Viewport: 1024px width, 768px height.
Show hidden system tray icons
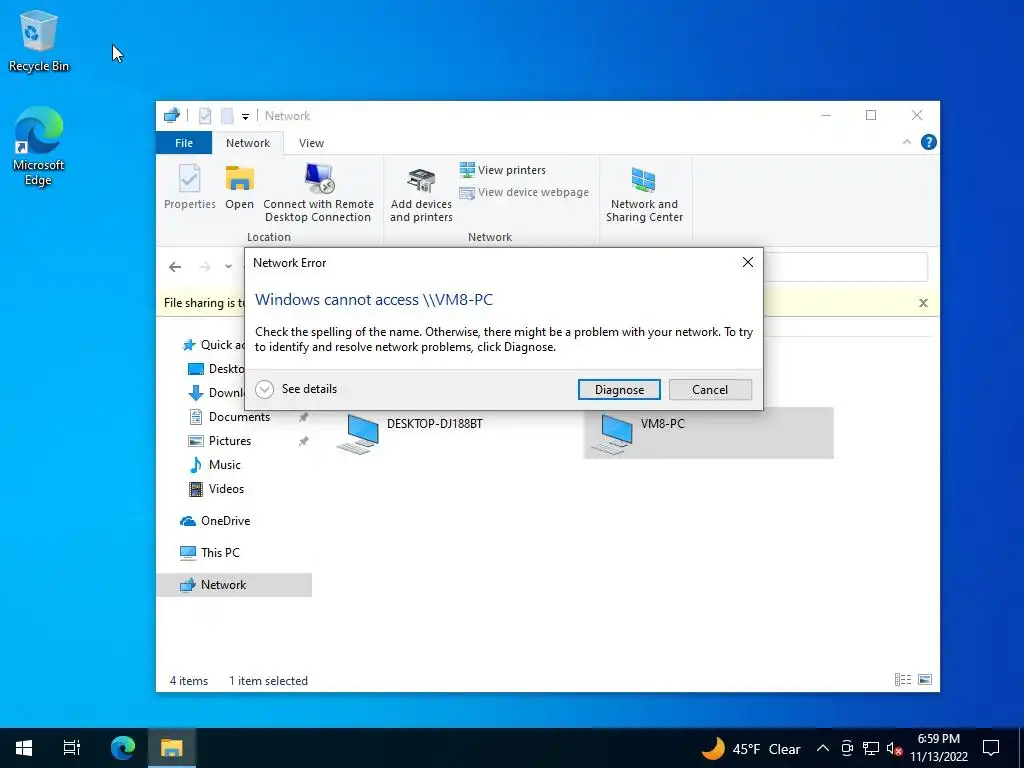(823, 748)
